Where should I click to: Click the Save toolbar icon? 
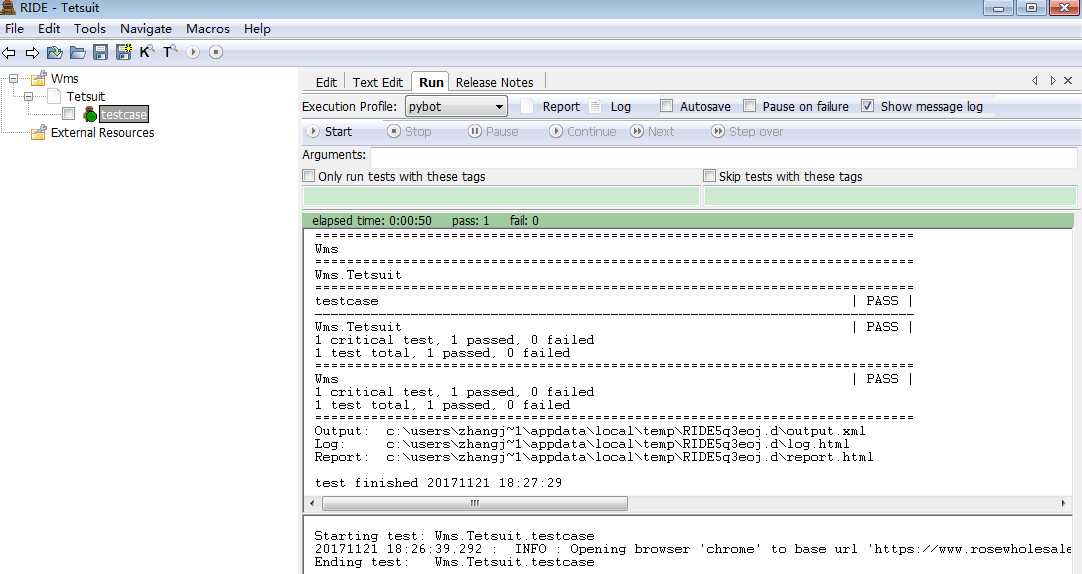click(101, 52)
